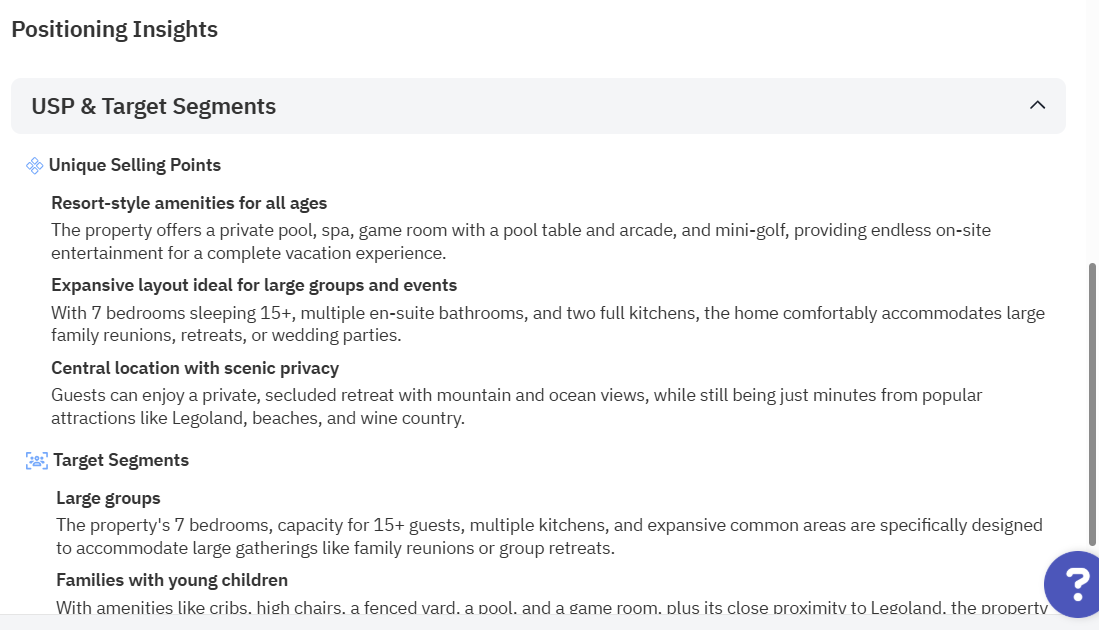Select the Unique Selling Points label
The image size is (1099, 630).
click(x=135, y=165)
